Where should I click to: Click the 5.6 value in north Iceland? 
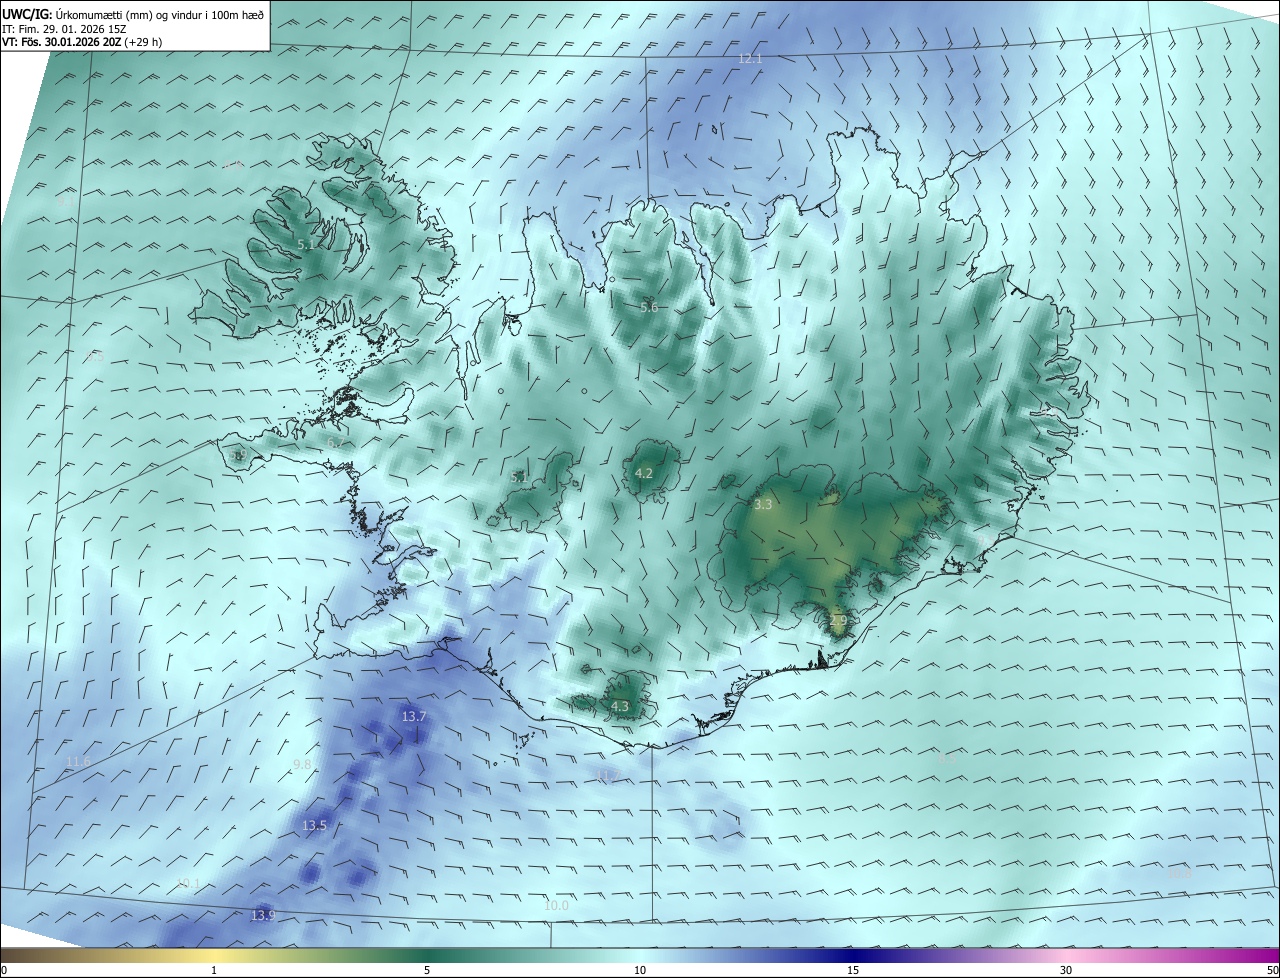[650, 307]
